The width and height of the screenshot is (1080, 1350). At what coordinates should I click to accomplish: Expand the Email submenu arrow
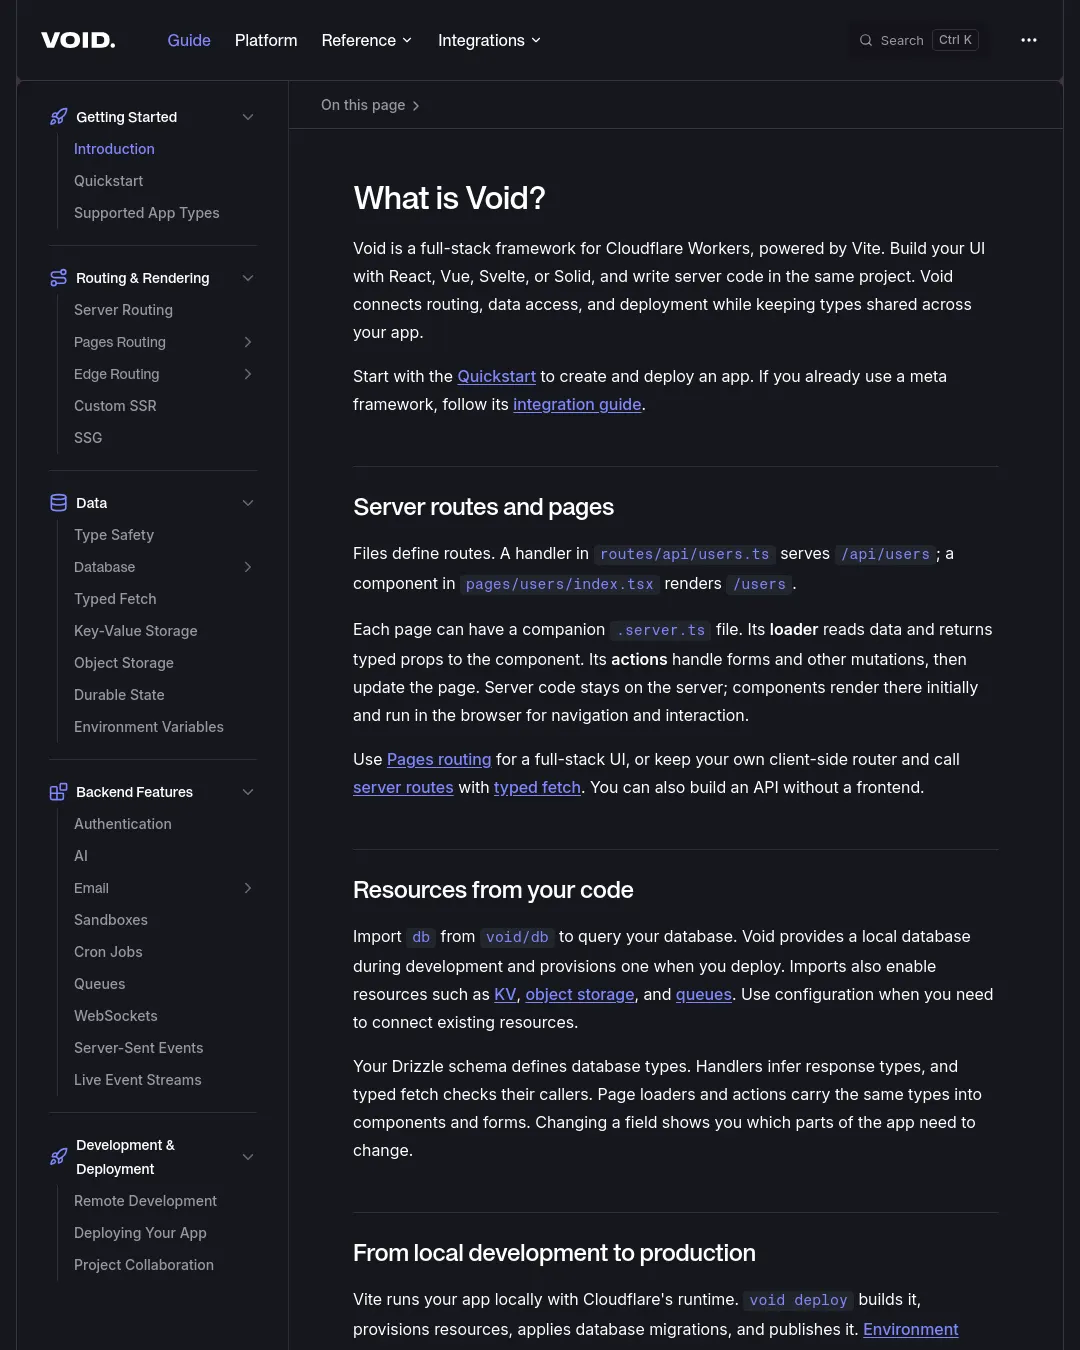[x=248, y=888]
